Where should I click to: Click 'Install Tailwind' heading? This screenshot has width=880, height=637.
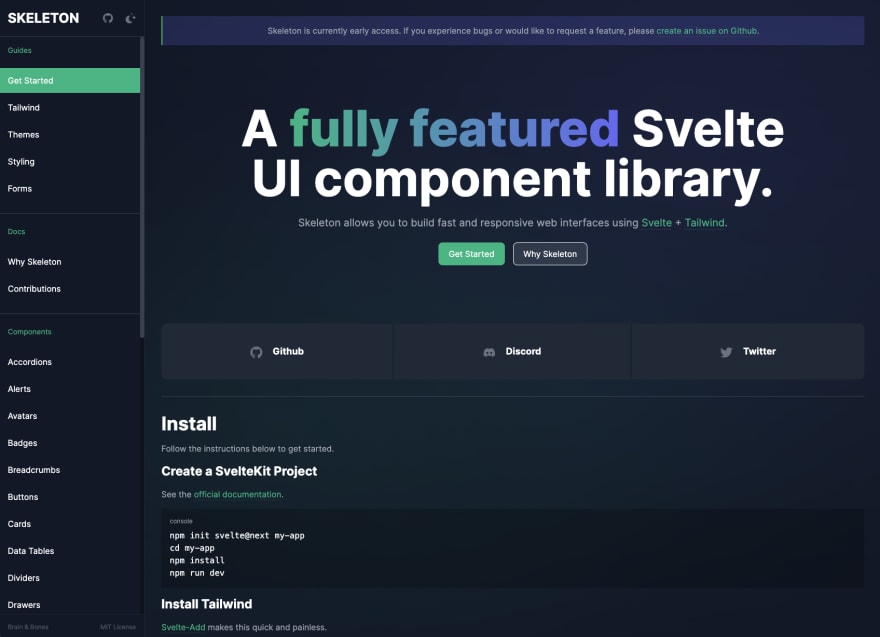point(207,604)
